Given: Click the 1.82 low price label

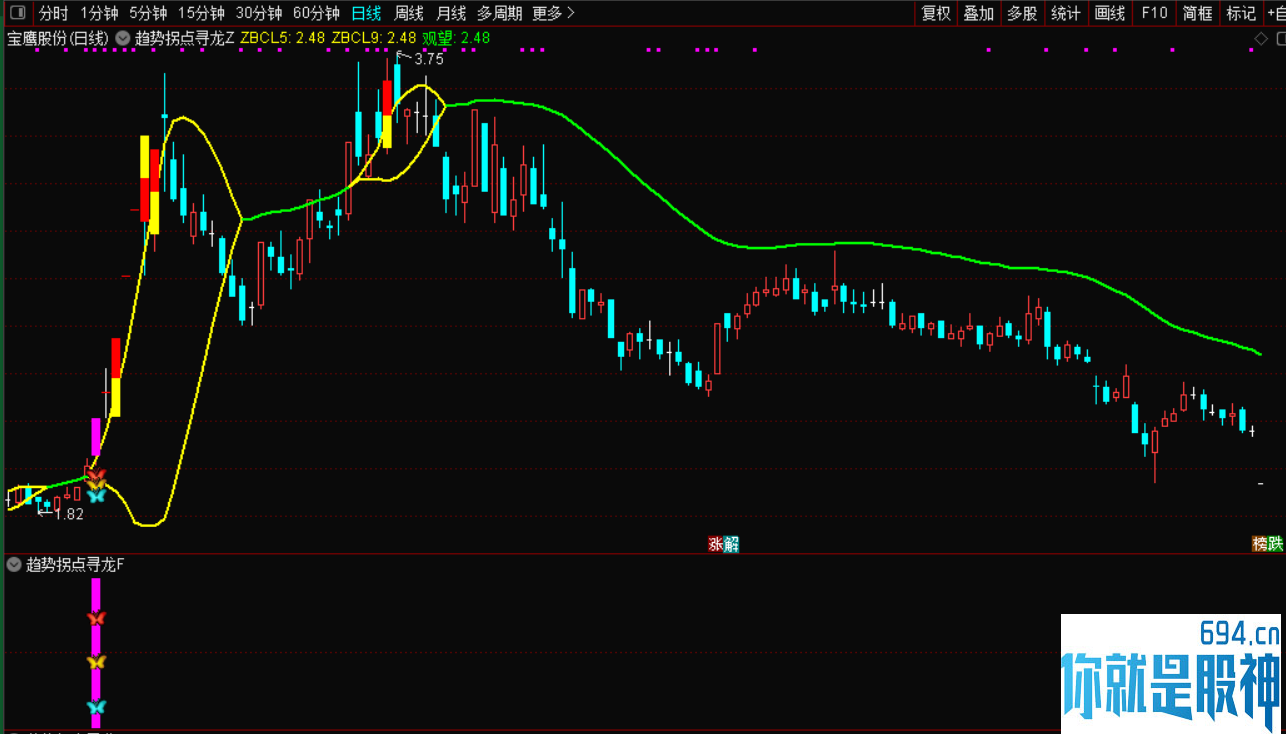Looking at the screenshot, I should click(69, 514).
